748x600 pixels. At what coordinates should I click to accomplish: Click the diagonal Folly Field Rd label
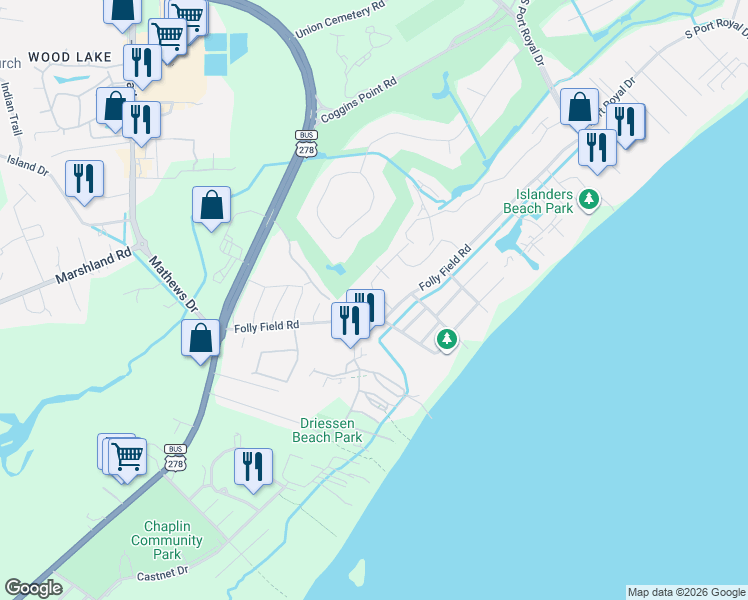pos(445,268)
